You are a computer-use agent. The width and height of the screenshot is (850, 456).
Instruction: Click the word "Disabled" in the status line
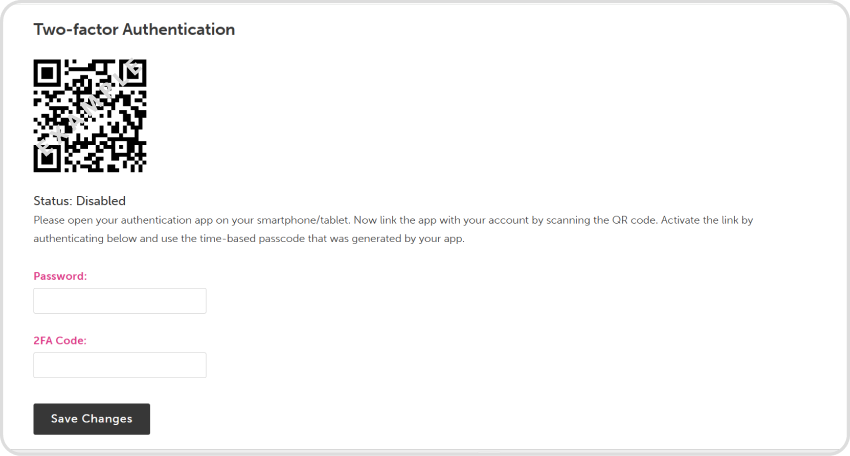point(101,201)
